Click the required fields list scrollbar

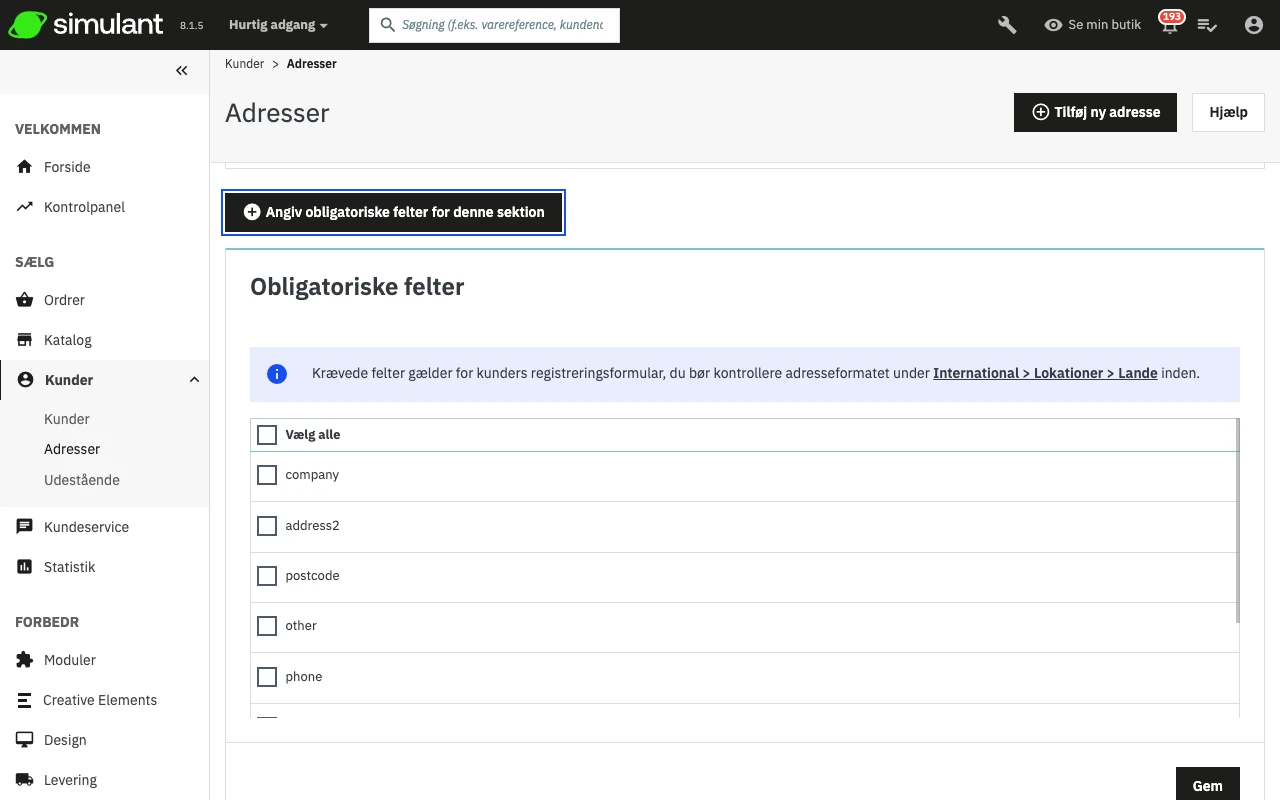click(x=1238, y=520)
